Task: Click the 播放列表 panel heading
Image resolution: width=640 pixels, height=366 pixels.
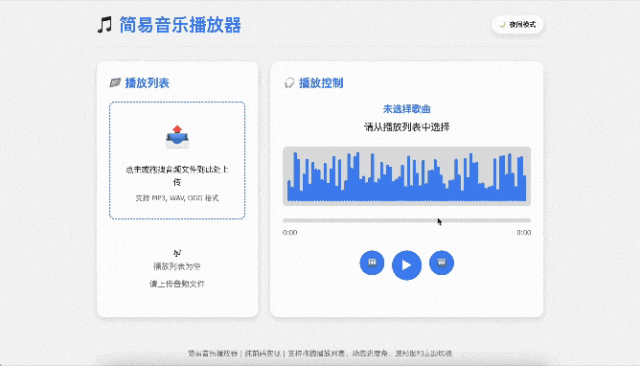Action: (x=147, y=83)
